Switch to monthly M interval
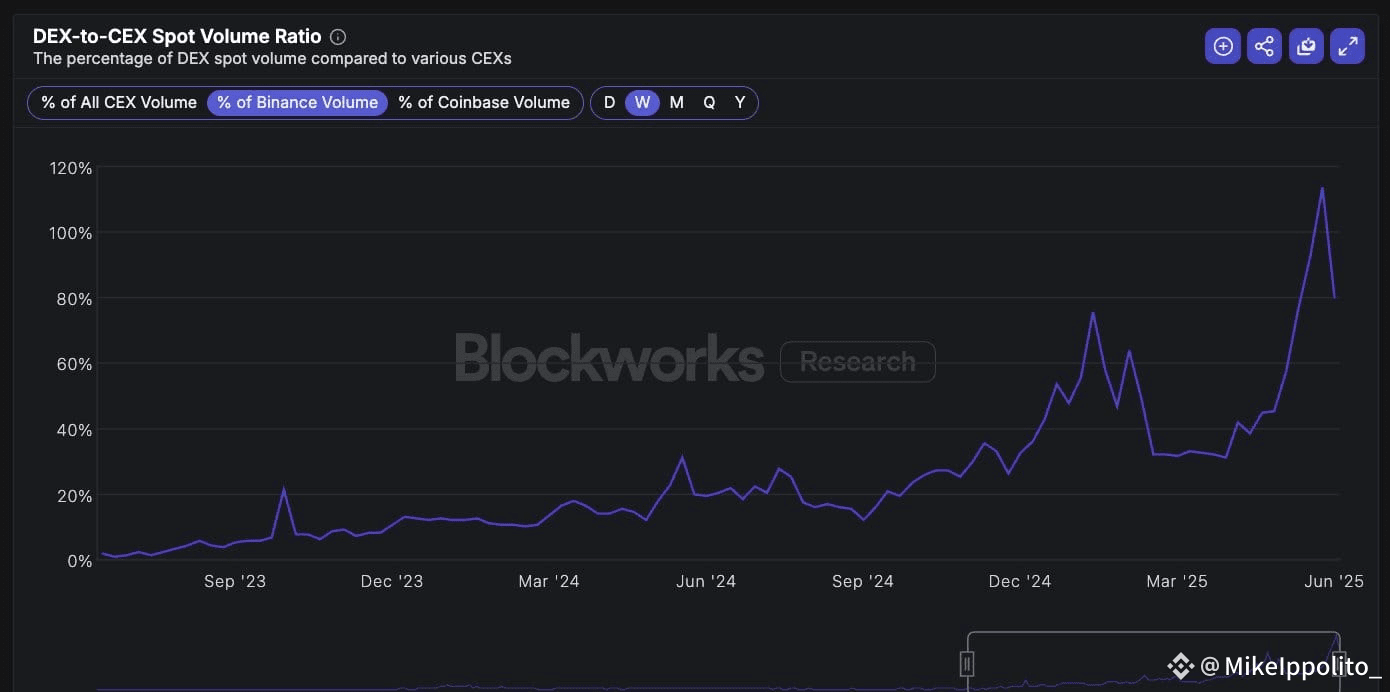Viewport: 1390px width, 692px height. pyautogui.click(x=677, y=102)
